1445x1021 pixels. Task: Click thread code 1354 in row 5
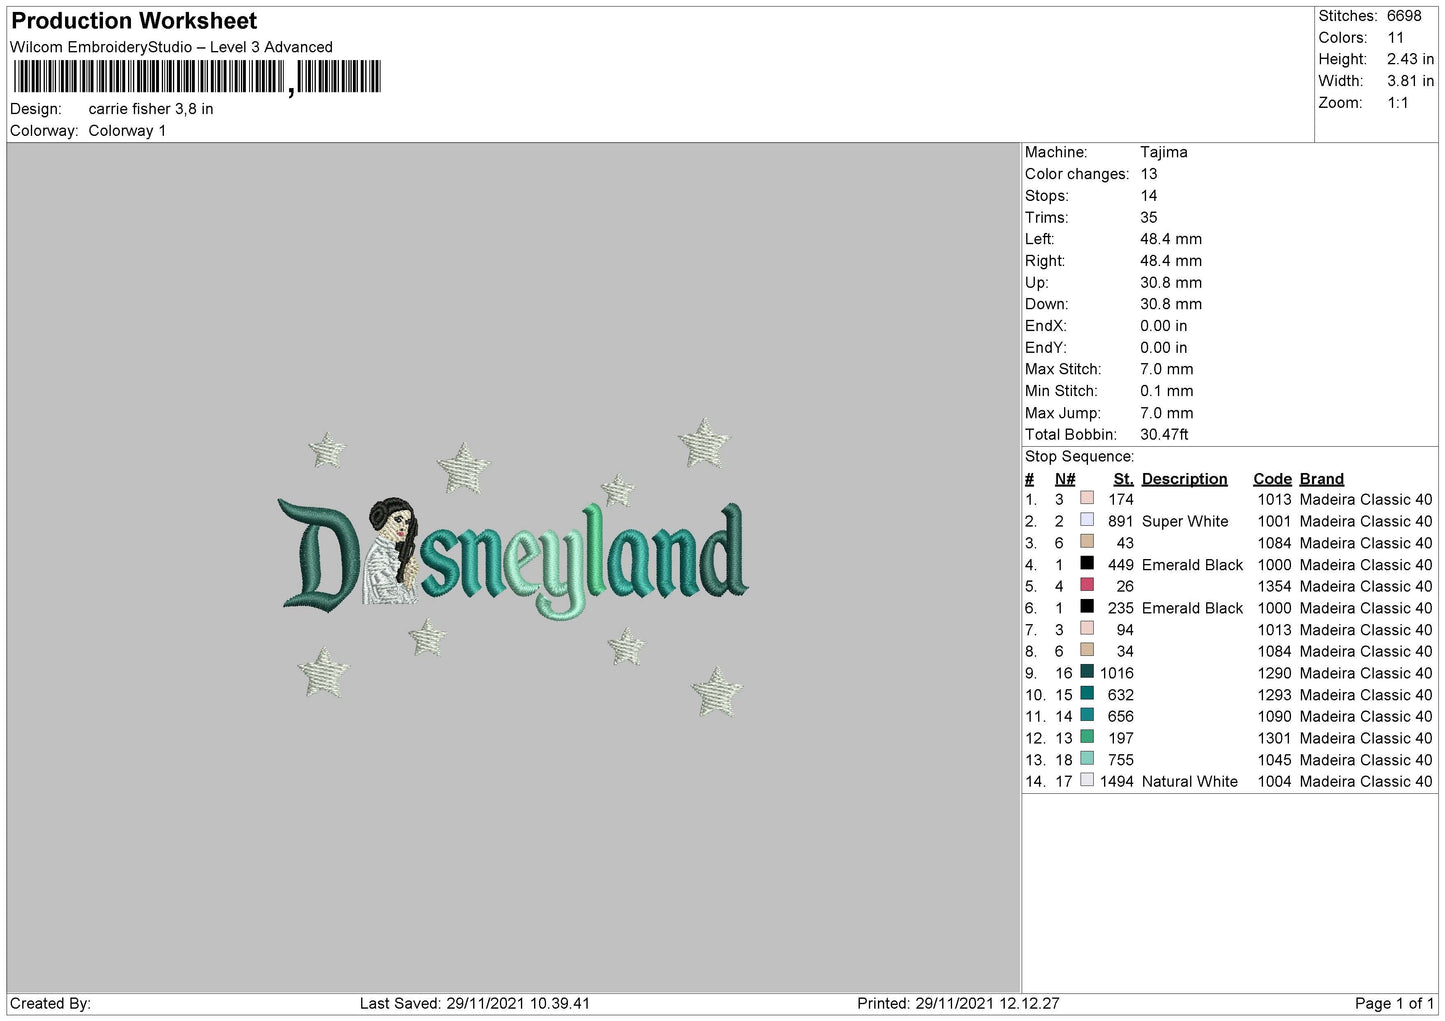[x=1274, y=586]
